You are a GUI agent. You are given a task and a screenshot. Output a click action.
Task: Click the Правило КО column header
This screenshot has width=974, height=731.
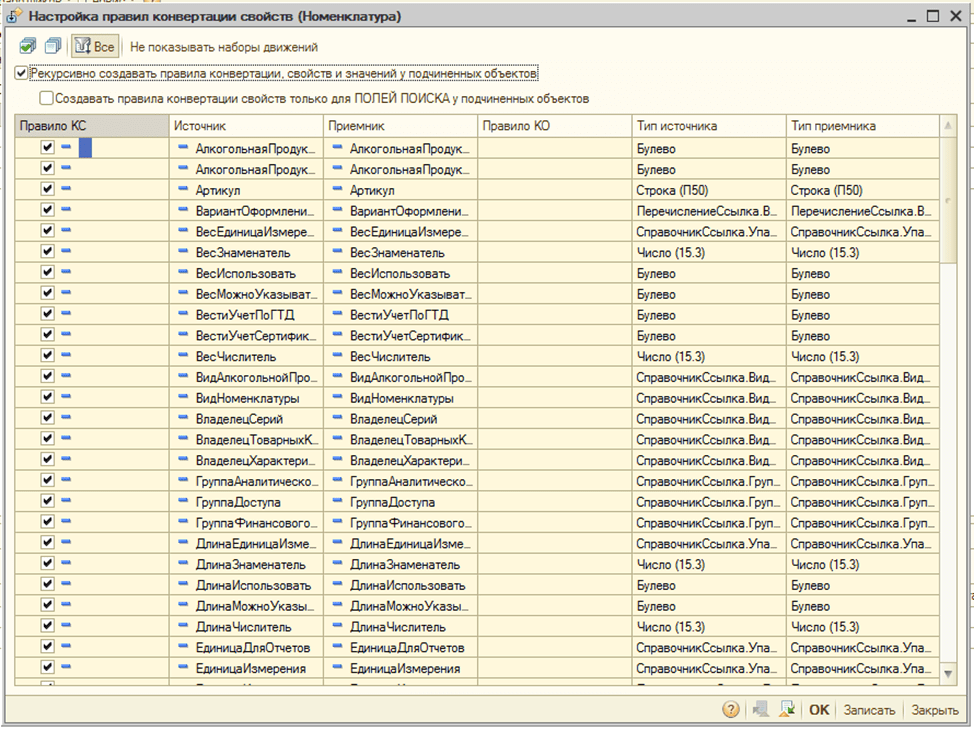coord(555,126)
